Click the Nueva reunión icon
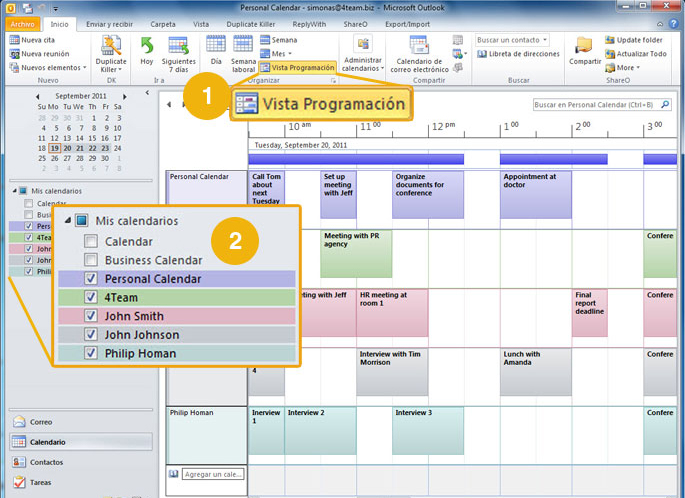 (14, 54)
